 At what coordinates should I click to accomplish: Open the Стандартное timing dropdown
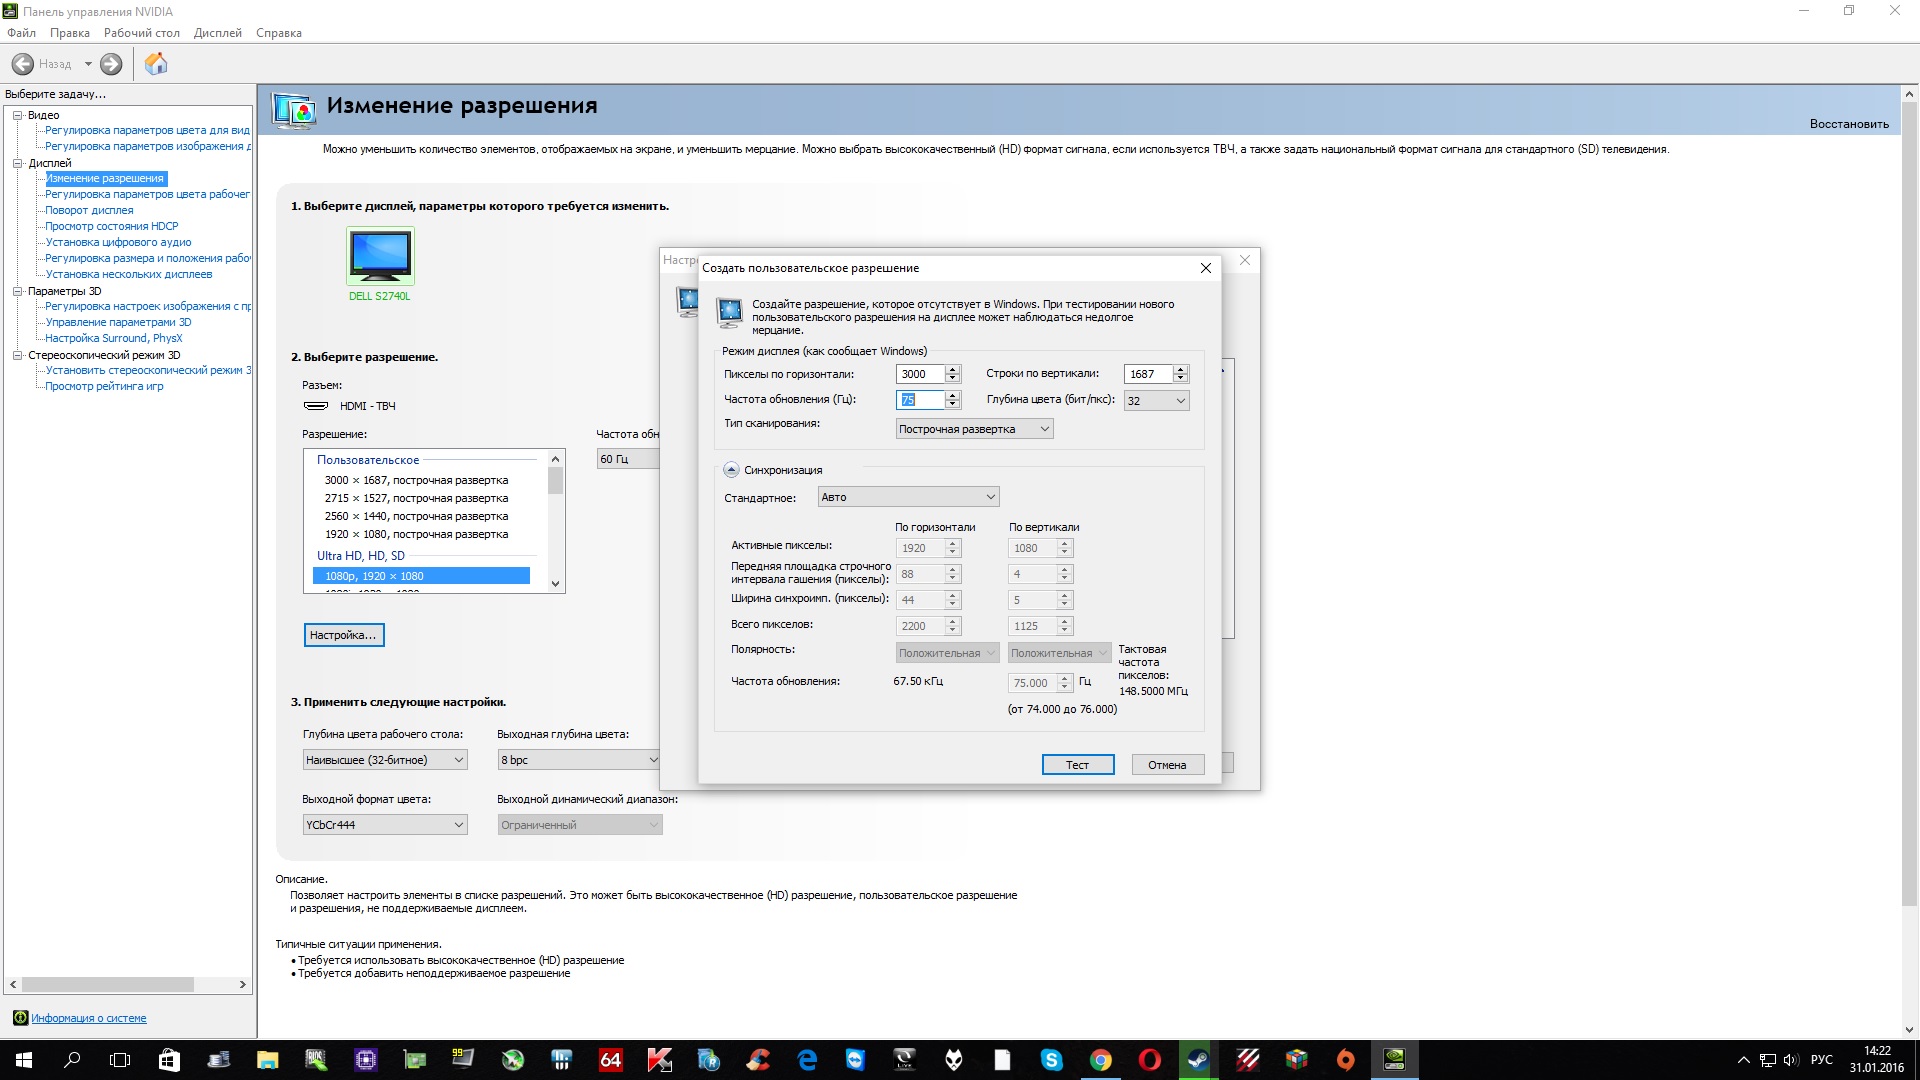[x=908, y=497]
